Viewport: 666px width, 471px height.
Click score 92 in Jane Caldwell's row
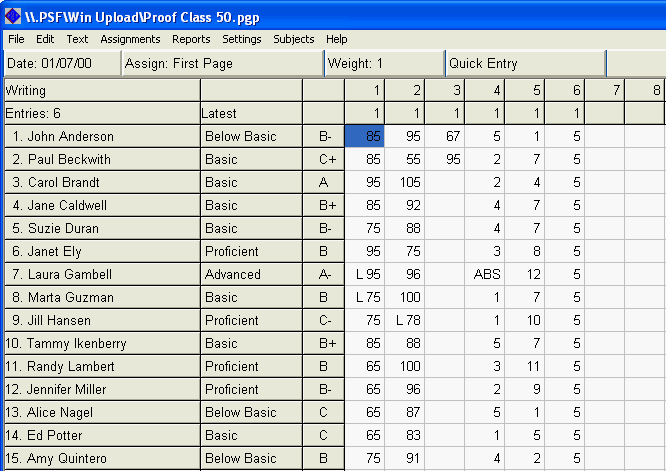tap(405, 205)
